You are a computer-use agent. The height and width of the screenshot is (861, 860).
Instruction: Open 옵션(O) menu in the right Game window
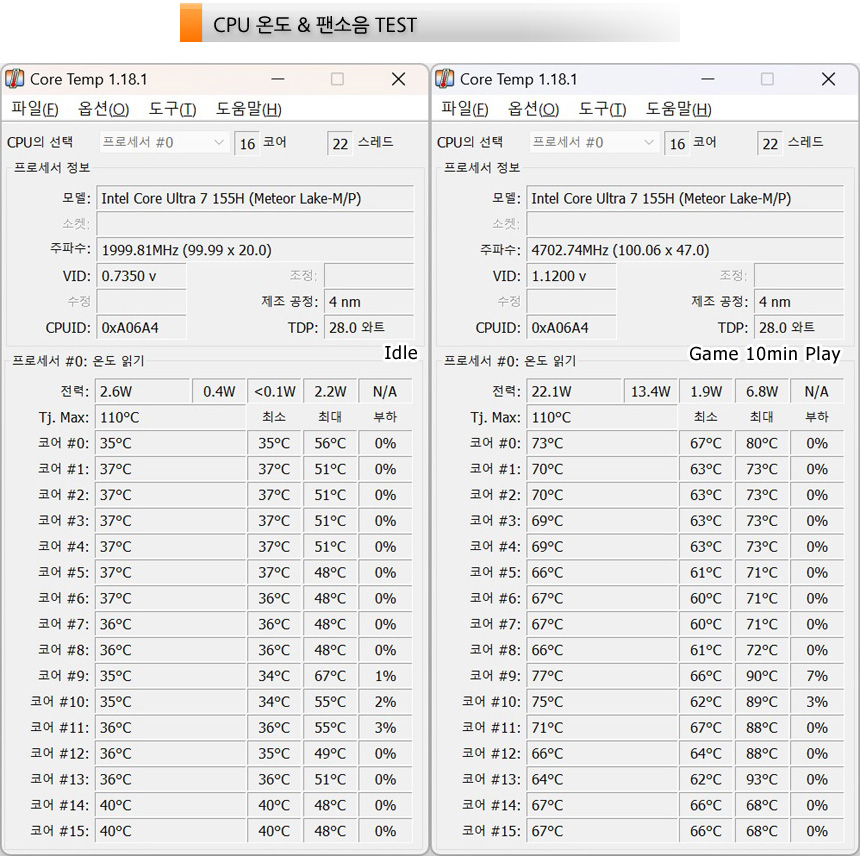click(x=533, y=109)
